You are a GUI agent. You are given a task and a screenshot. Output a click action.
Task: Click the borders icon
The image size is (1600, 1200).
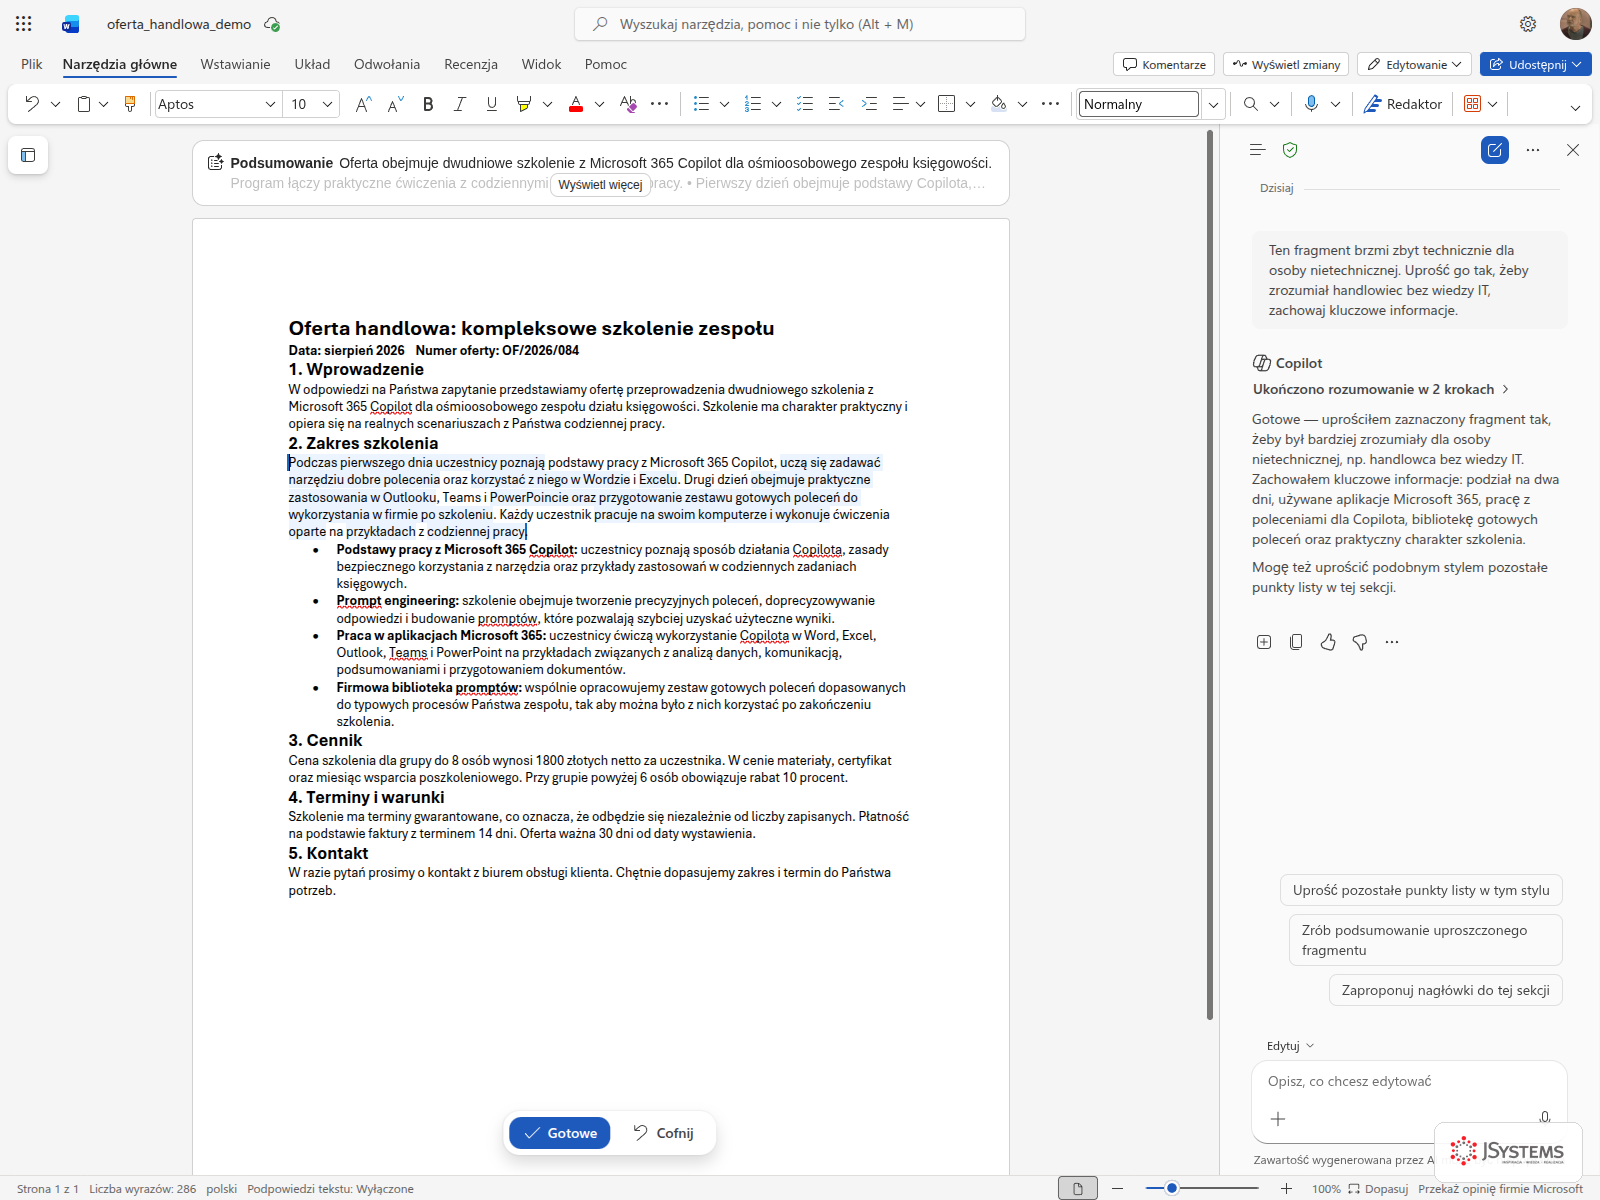point(947,104)
